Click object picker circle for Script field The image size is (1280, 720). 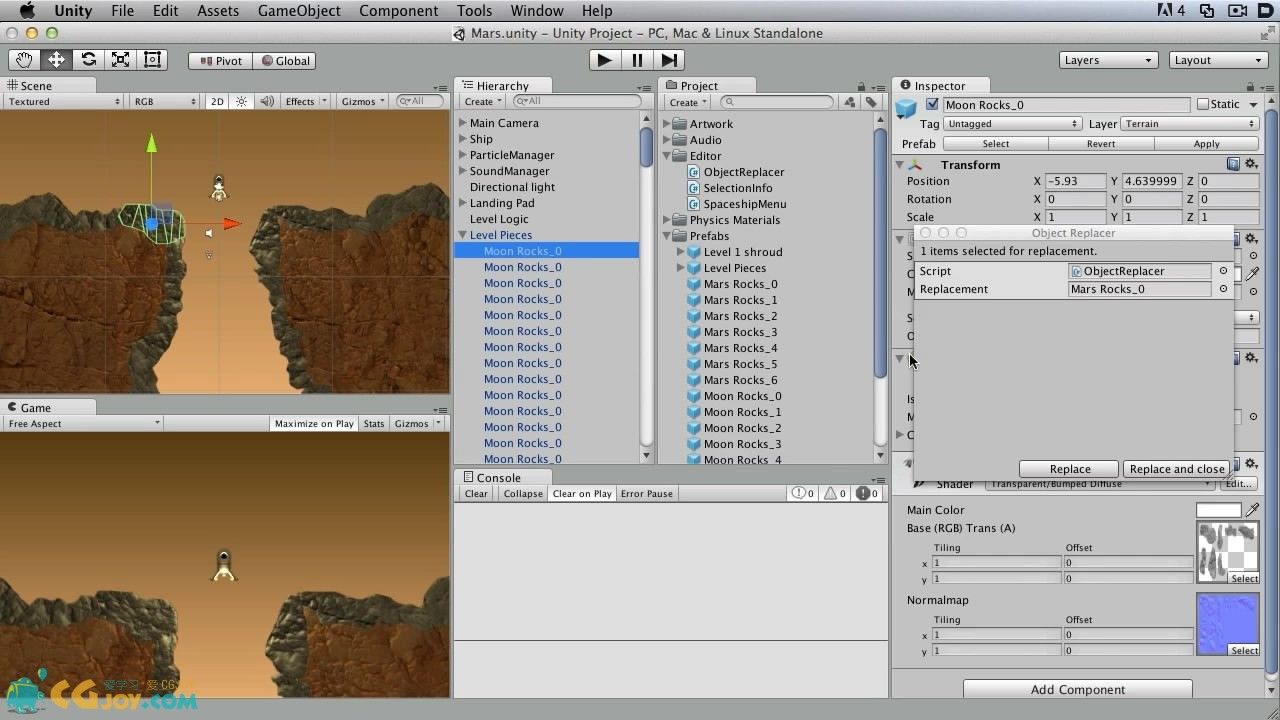(x=1223, y=271)
